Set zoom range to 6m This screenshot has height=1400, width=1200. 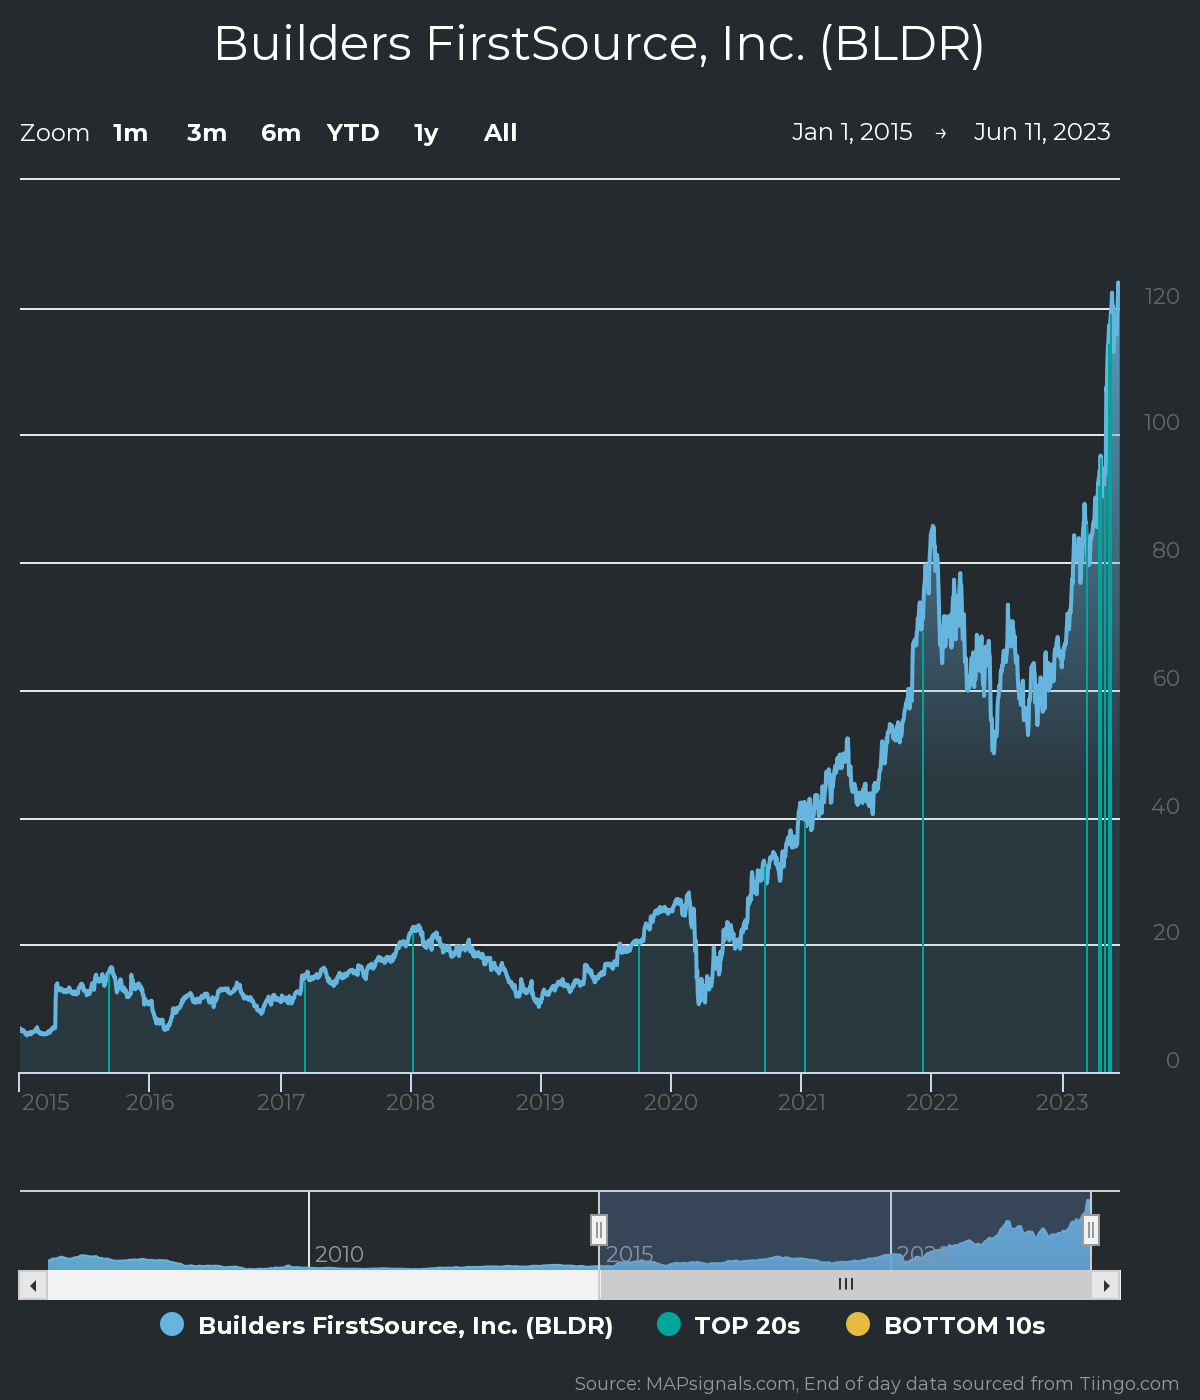click(x=281, y=133)
